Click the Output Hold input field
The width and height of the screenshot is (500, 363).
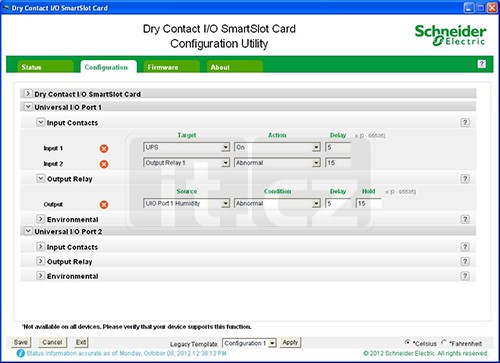coord(368,203)
